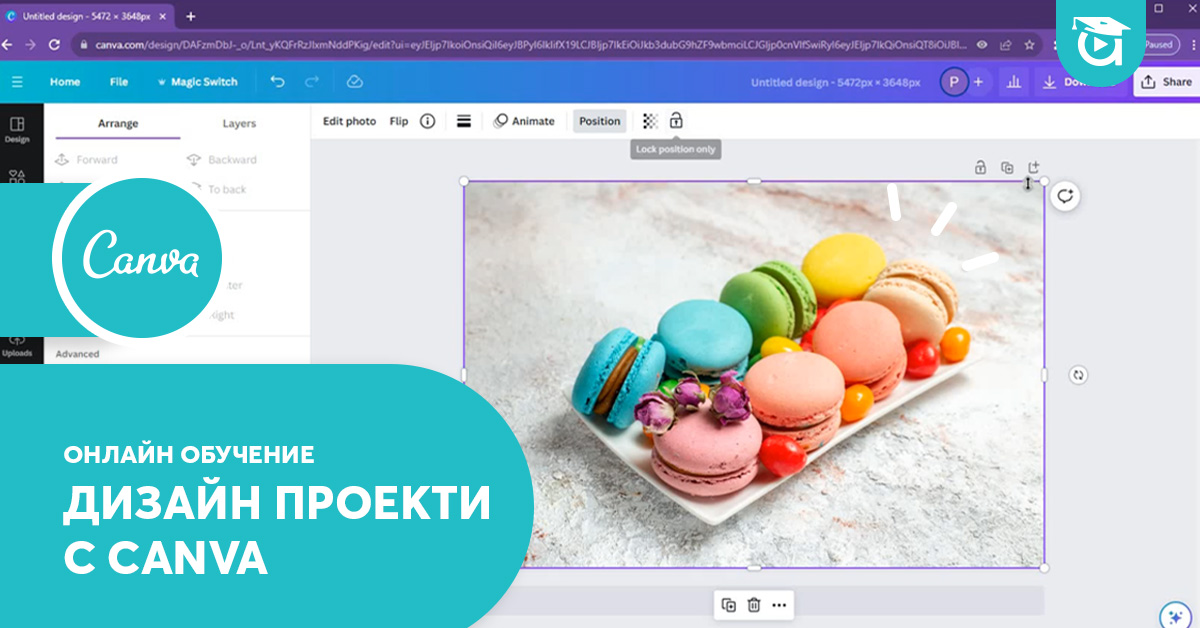This screenshot has height=628, width=1200.
Task: Open the border line style options
Action: point(464,121)
